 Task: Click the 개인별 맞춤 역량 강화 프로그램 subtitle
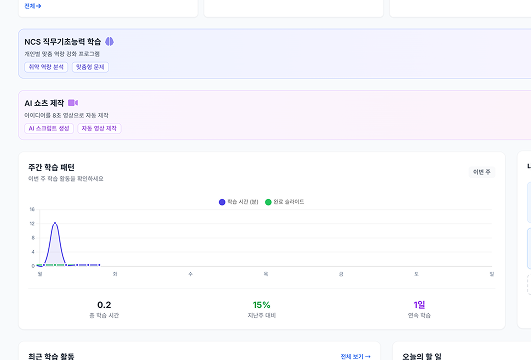point(62,54)
